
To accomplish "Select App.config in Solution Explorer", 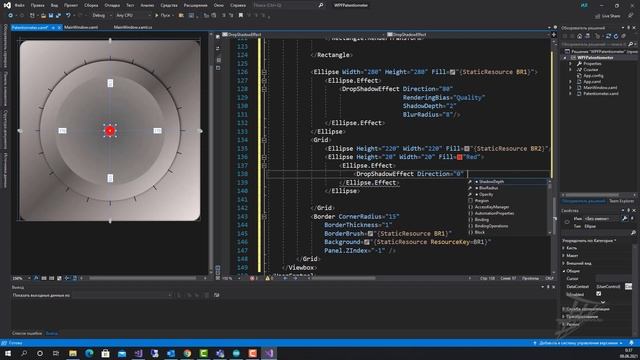I will click(x=593, y=76).
